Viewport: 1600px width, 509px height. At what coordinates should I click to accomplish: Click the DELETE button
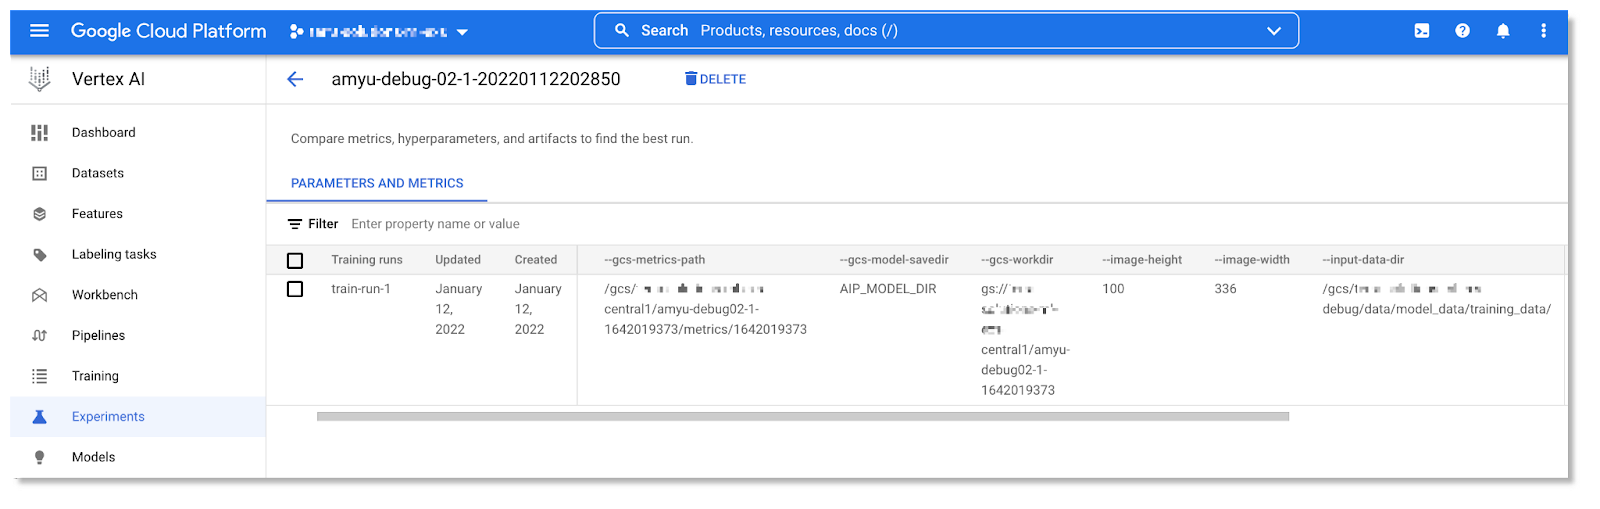(x=715, y=79)
